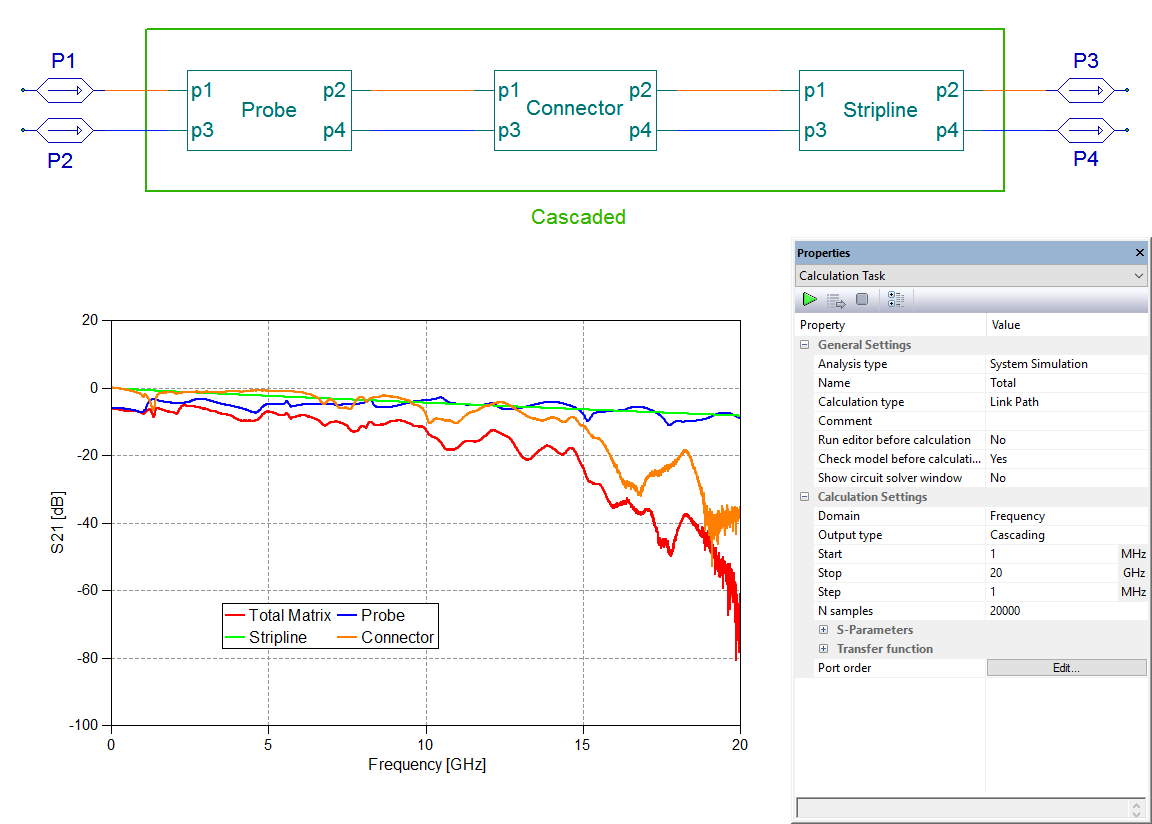Select the P3 port symbol
This screenshot has width=1152, height=824.
pyautogui.click(x=1085, y=91)
